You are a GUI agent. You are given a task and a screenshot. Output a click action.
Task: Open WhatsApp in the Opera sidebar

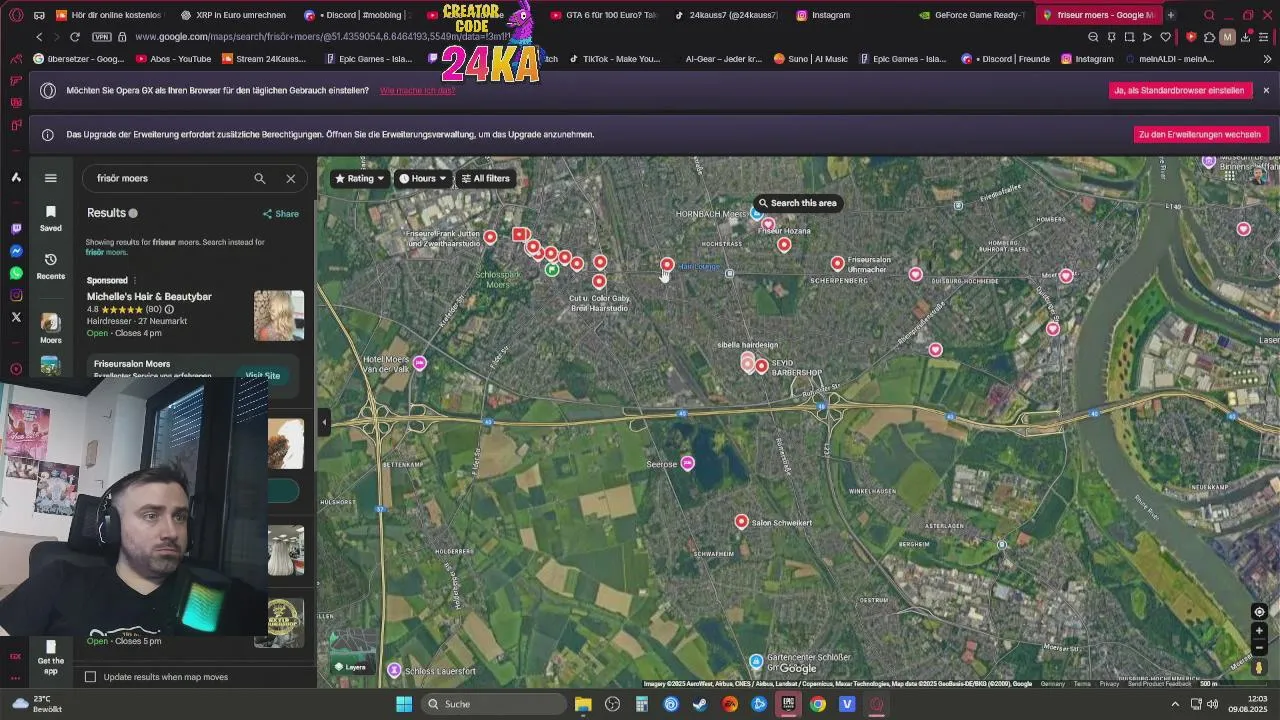point(16,273)
